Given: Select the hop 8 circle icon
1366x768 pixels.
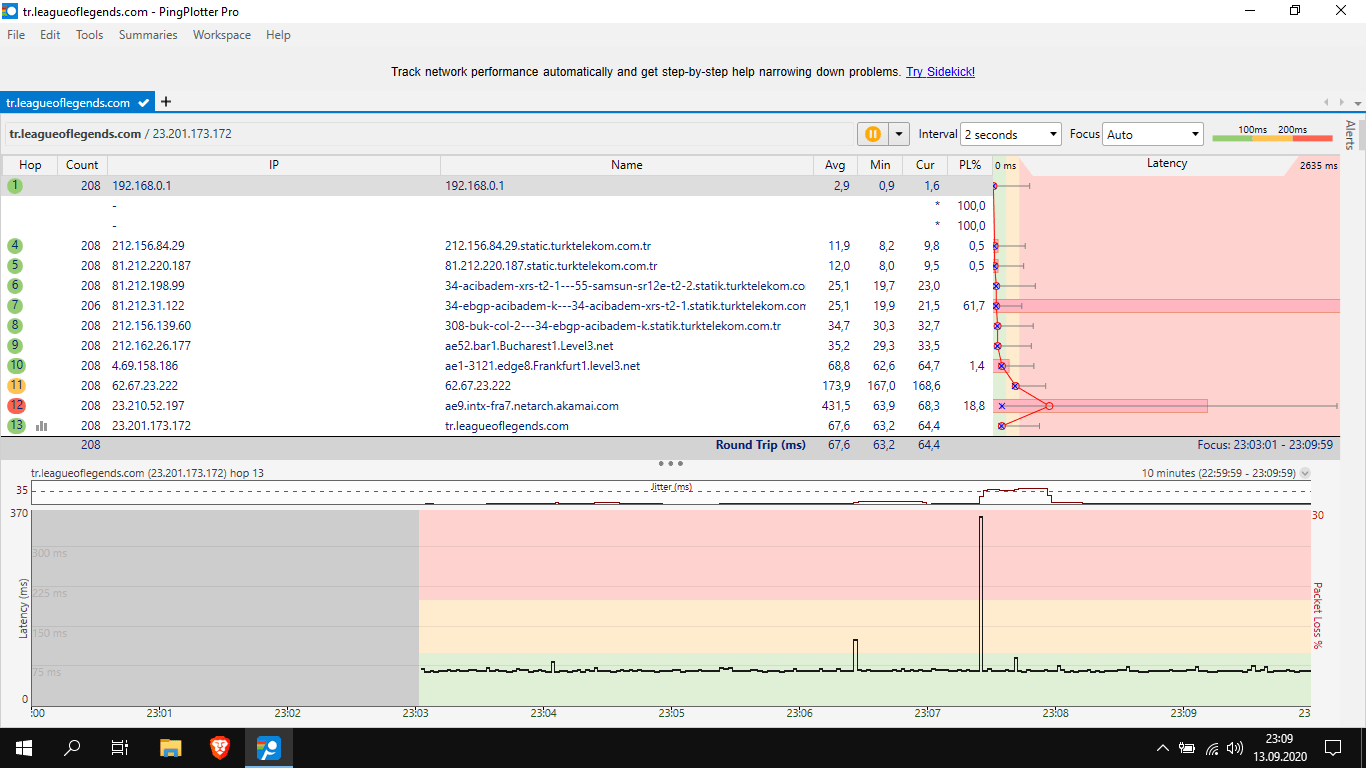Looking at the screenshot, I should click(15, 326).
